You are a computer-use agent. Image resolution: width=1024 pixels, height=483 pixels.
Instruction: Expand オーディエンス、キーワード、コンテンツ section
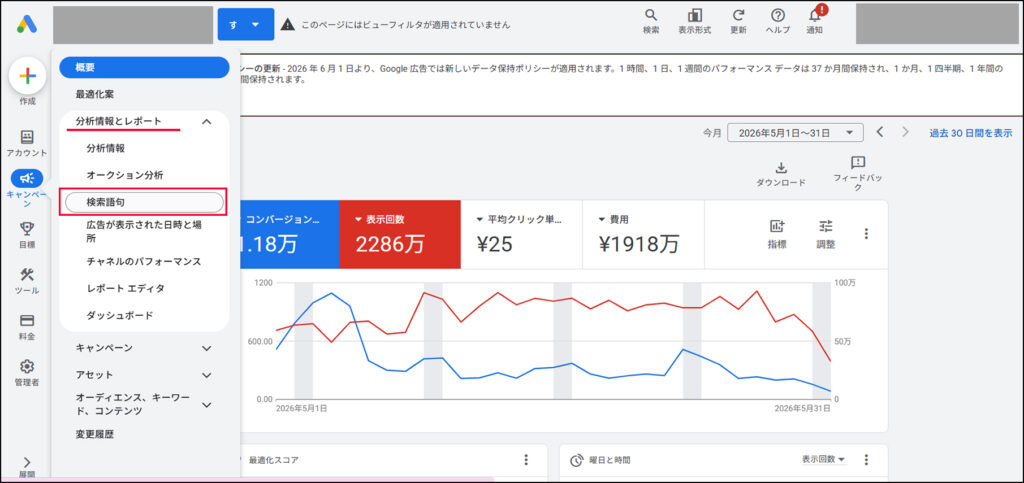tap(206, 405)
